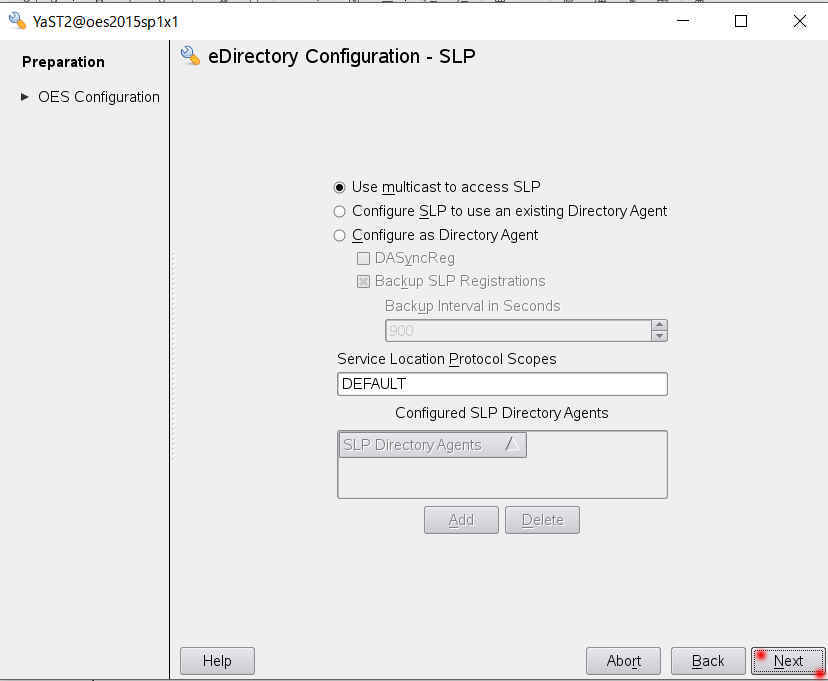Decrease backup interval with down arrow
This screenshot has width=828, height=681.
click(x=659, y=336)
